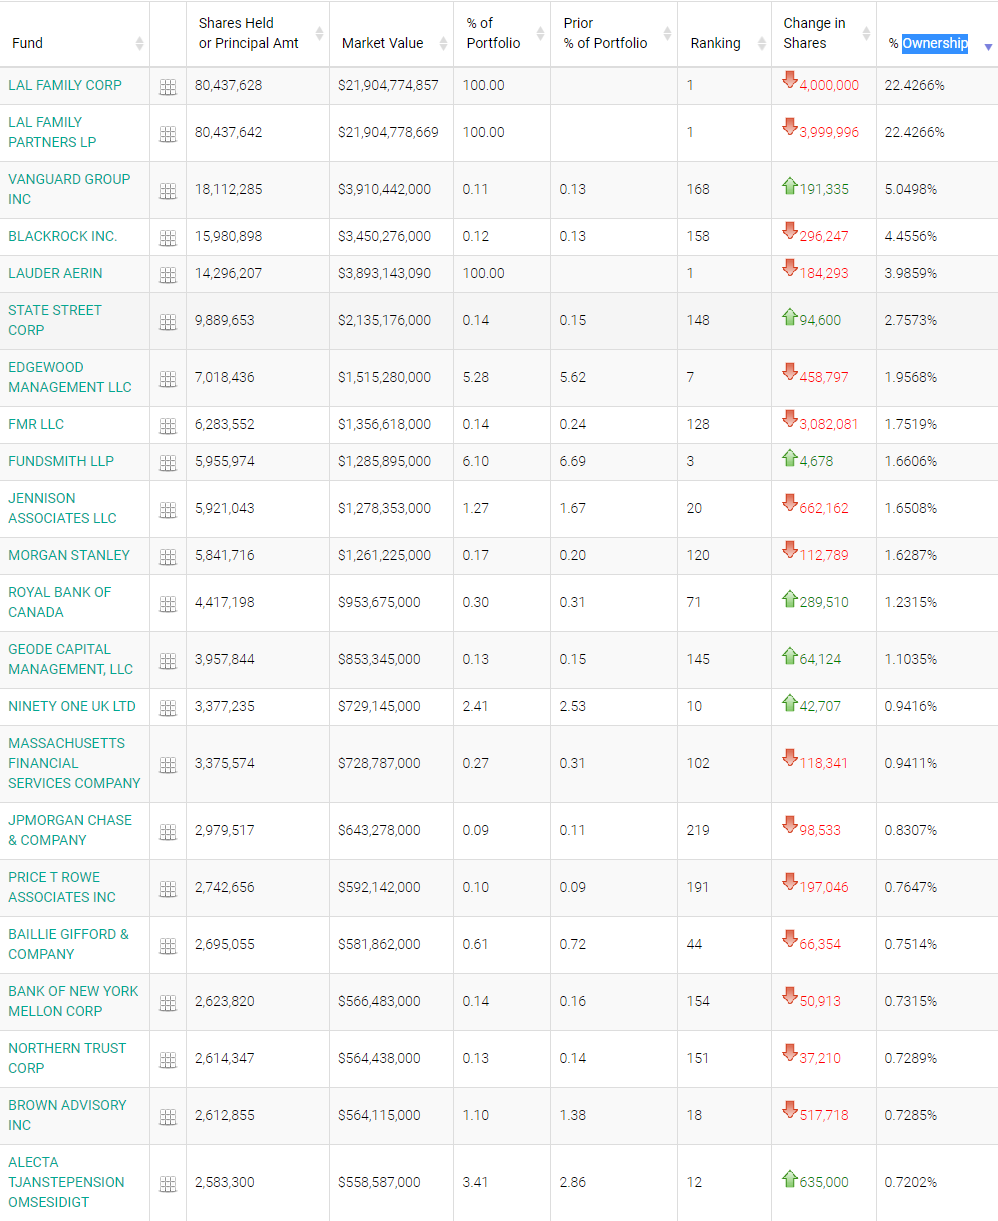Open grid icon for FUNDSMITH LLP row
Viewport: 998px width, 1221px height.
(168, 463)
